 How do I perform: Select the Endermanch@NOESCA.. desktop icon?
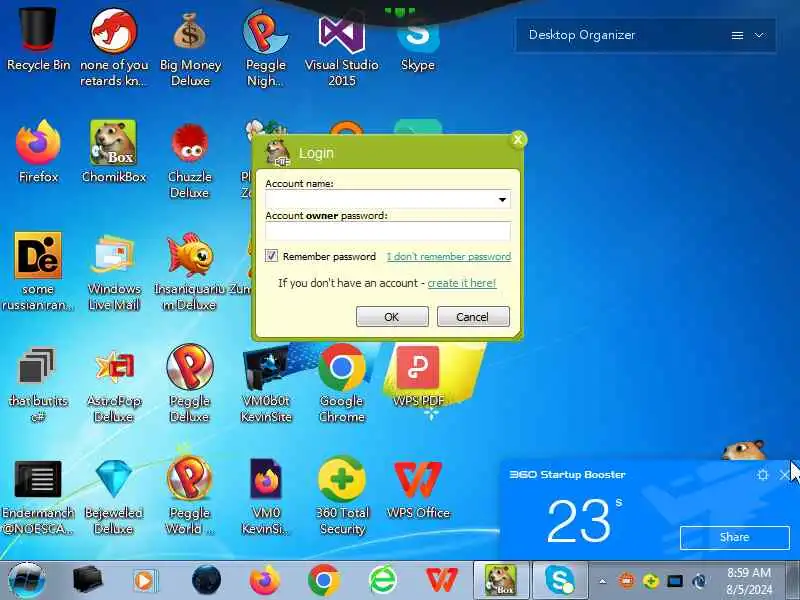click(38, 496)
